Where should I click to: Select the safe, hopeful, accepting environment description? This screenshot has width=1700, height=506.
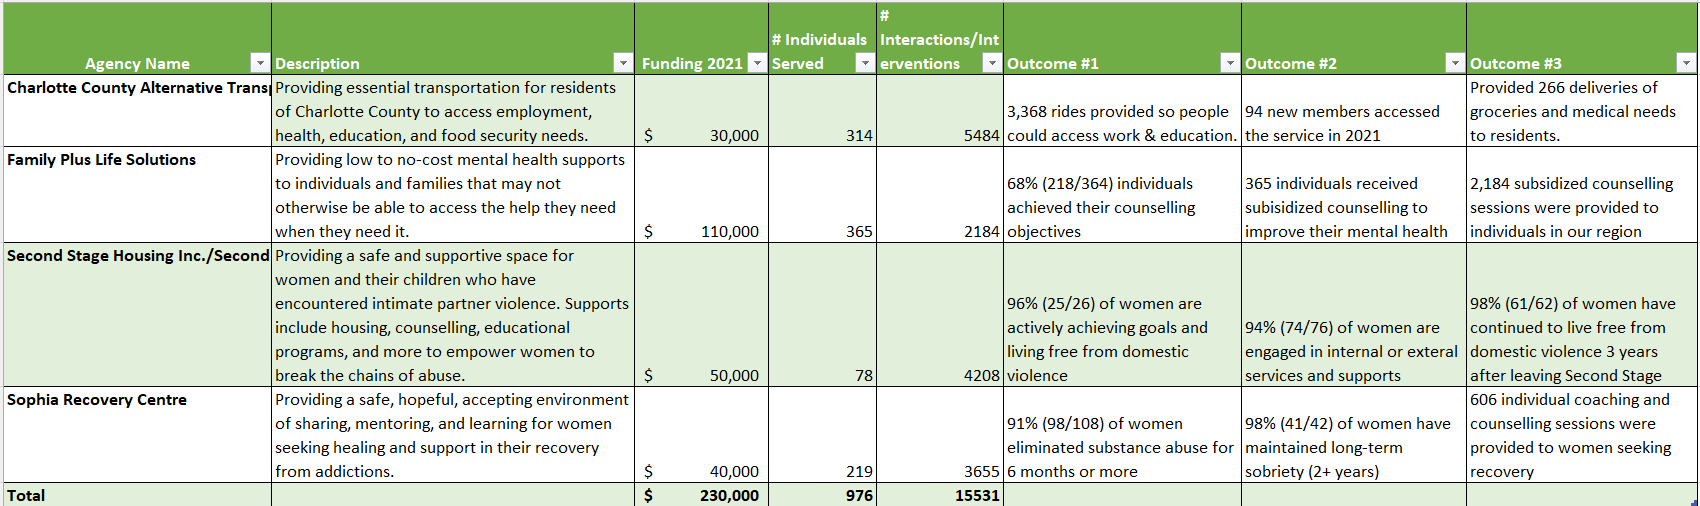(453, 435)
